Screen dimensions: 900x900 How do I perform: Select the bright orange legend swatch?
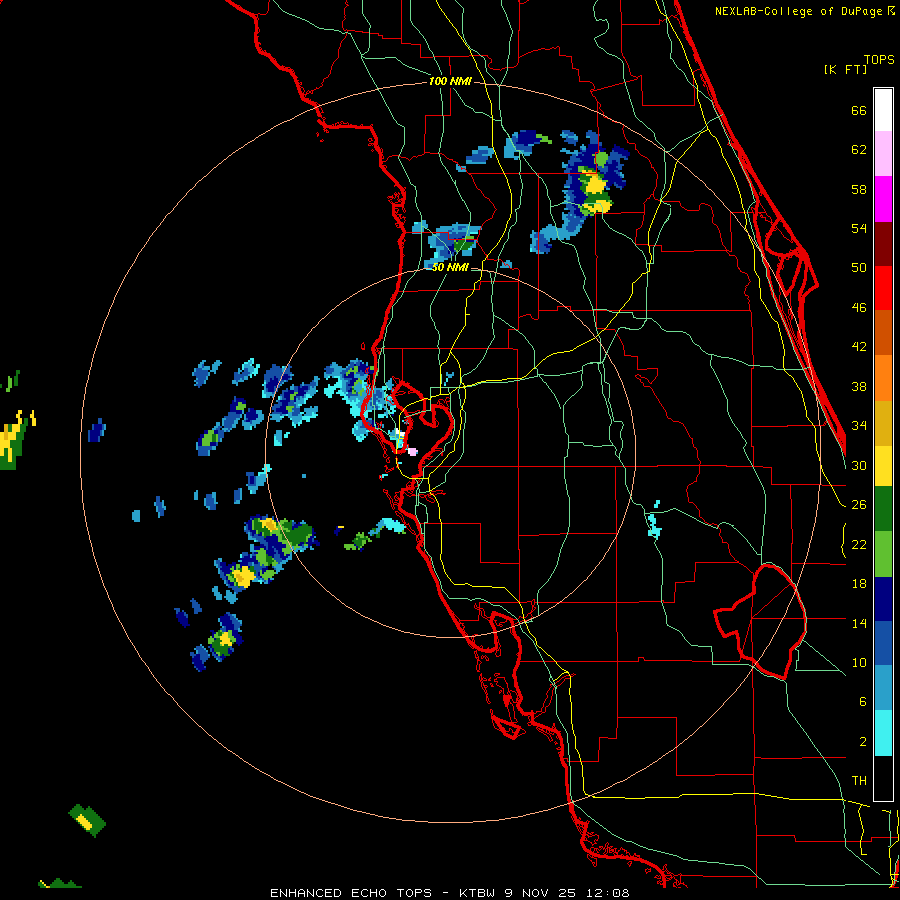(883, 378)
